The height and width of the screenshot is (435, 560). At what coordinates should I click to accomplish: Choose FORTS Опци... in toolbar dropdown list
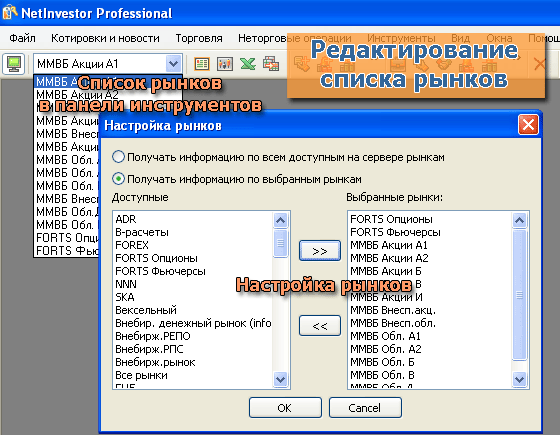point(67,238)
